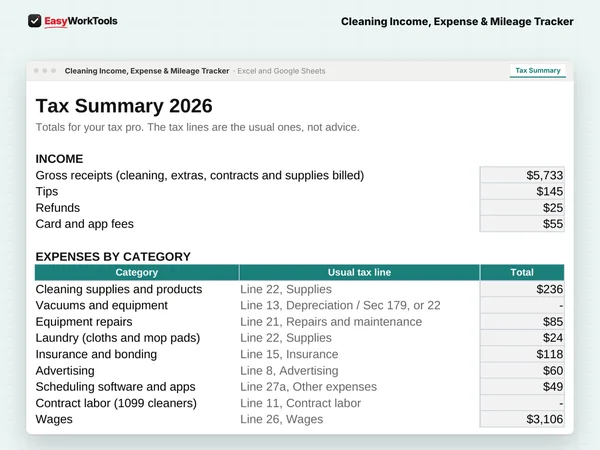
Task: Click the Total column header
Action: (x=522, y=272)
